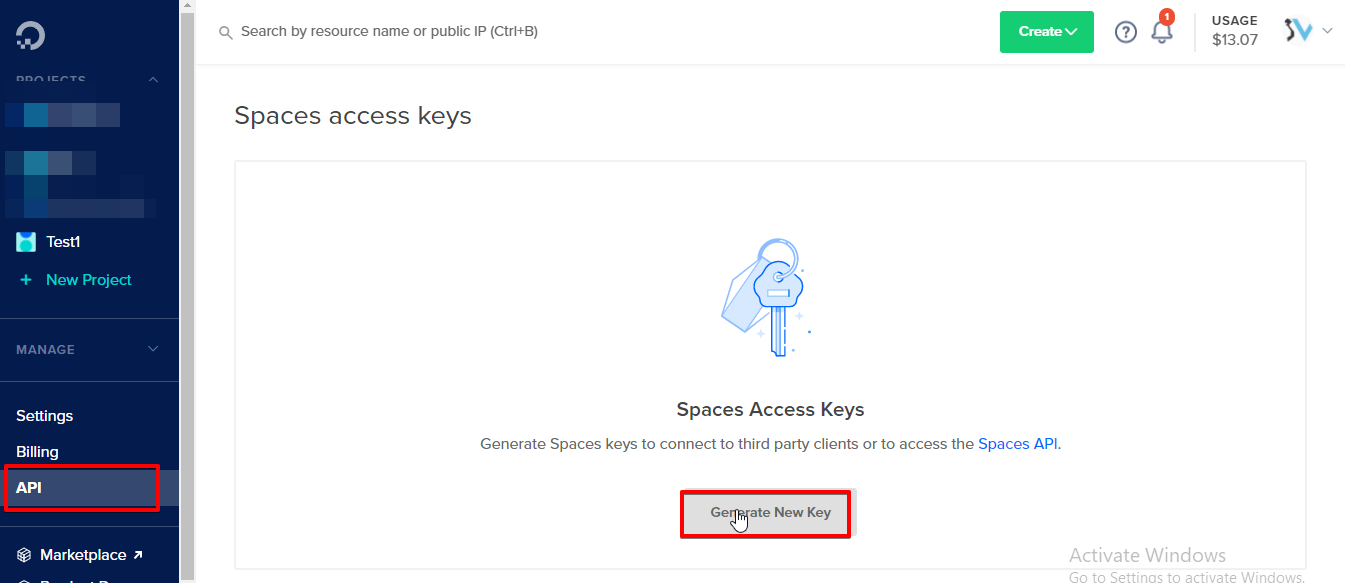Open the Create dropdown button
Image resolution: width=1345 pixels, height=583 pixels.
click(x=1047, y=32)
